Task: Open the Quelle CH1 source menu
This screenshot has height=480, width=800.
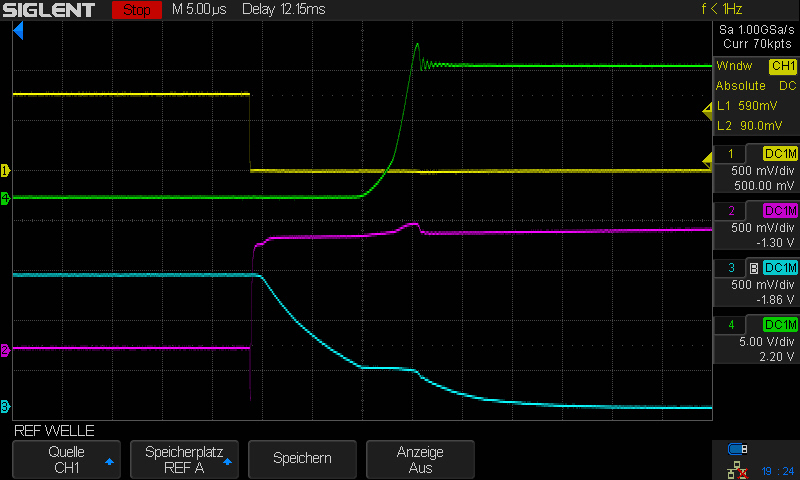Action: [66, 459]
